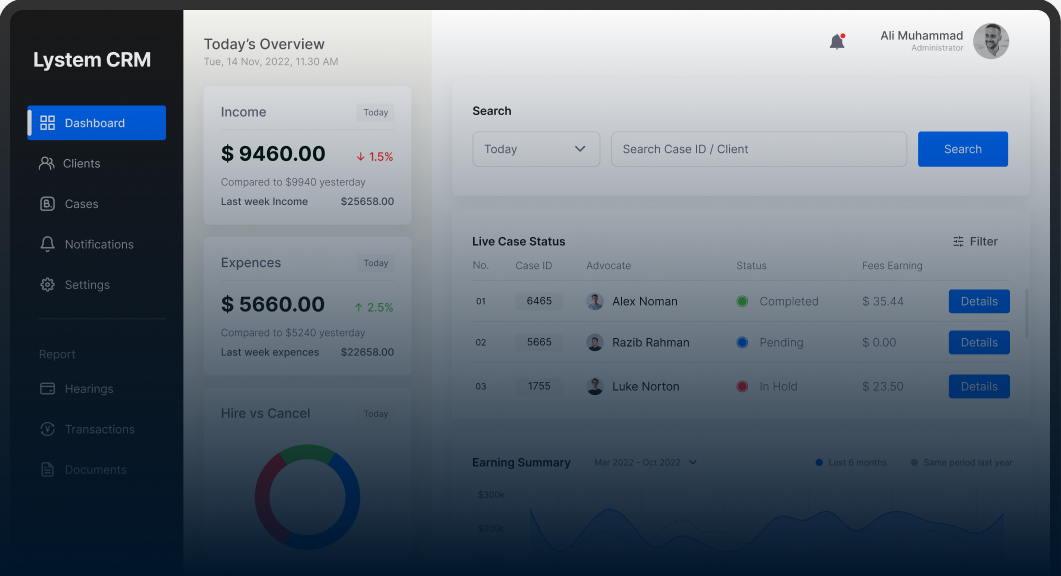Viewport: 1061px width, 576px height.
Task: Click the Cases icon in sidebar
Action: [x=47, y=204]
